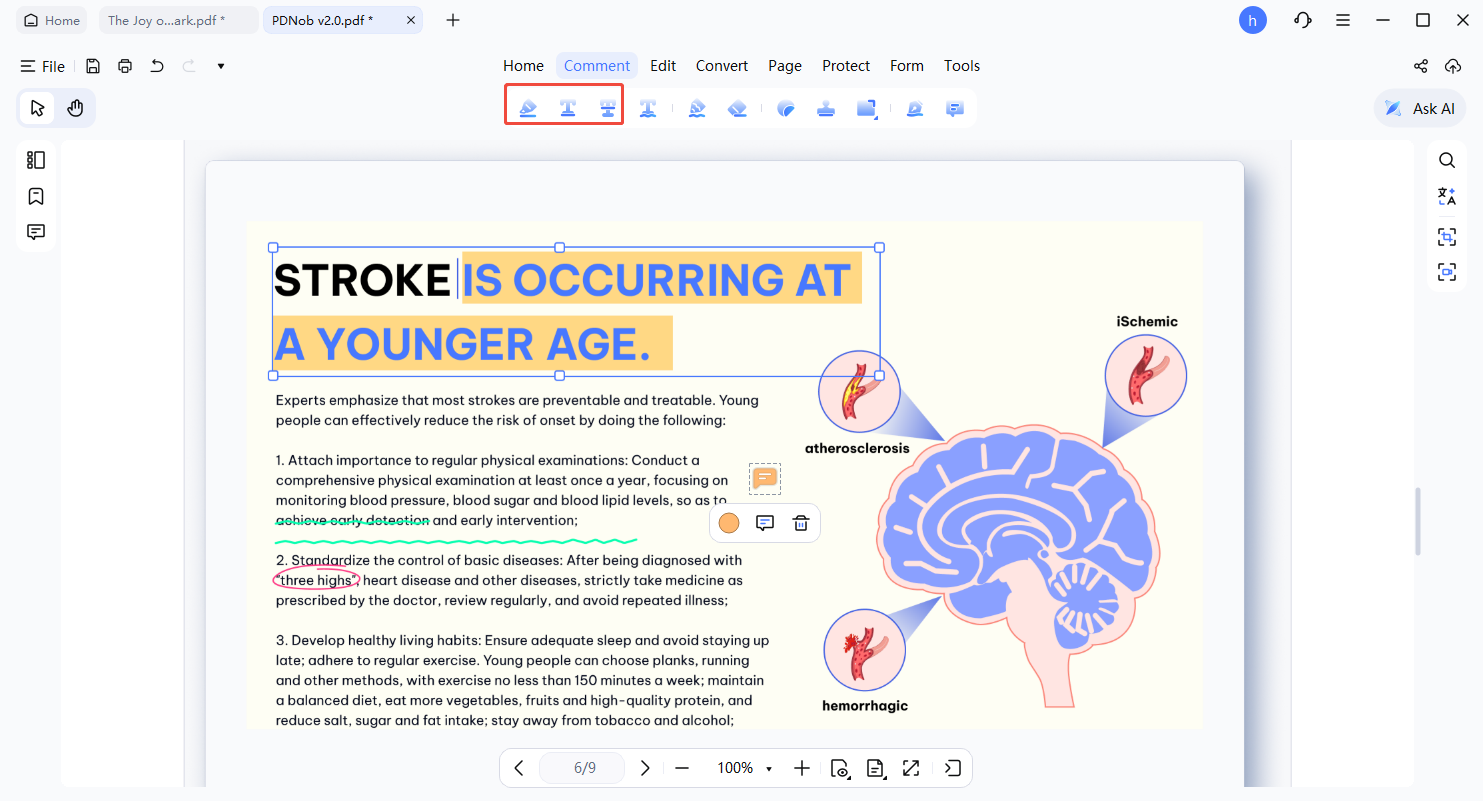Screen dimensions: 1483x801
Task: Open the zoom percentage dropdown
Action: click(744, 768)
